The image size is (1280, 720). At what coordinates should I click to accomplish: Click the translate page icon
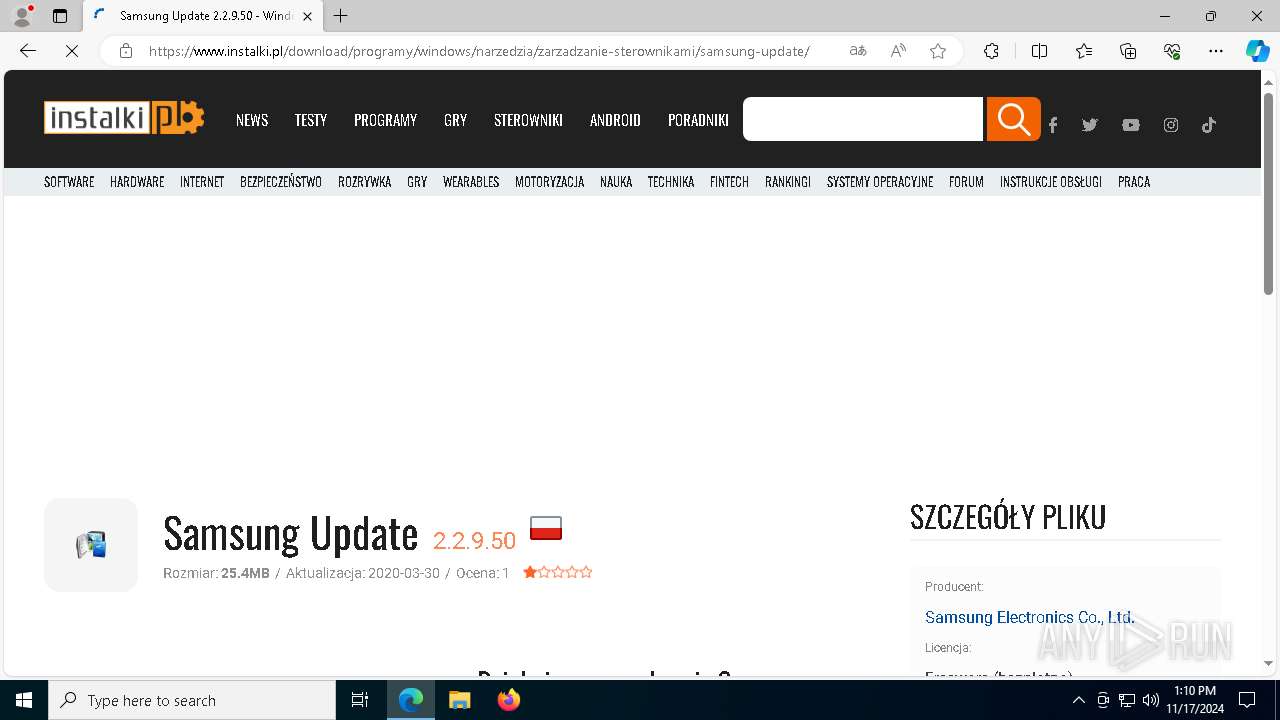tap(858, 51)
